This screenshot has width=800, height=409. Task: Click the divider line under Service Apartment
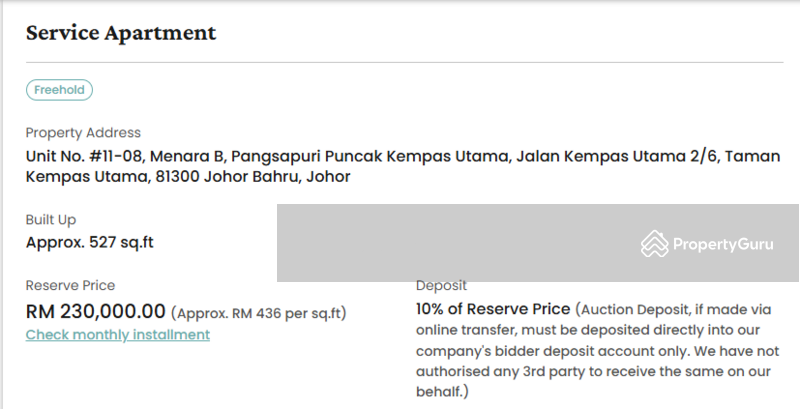405,62
